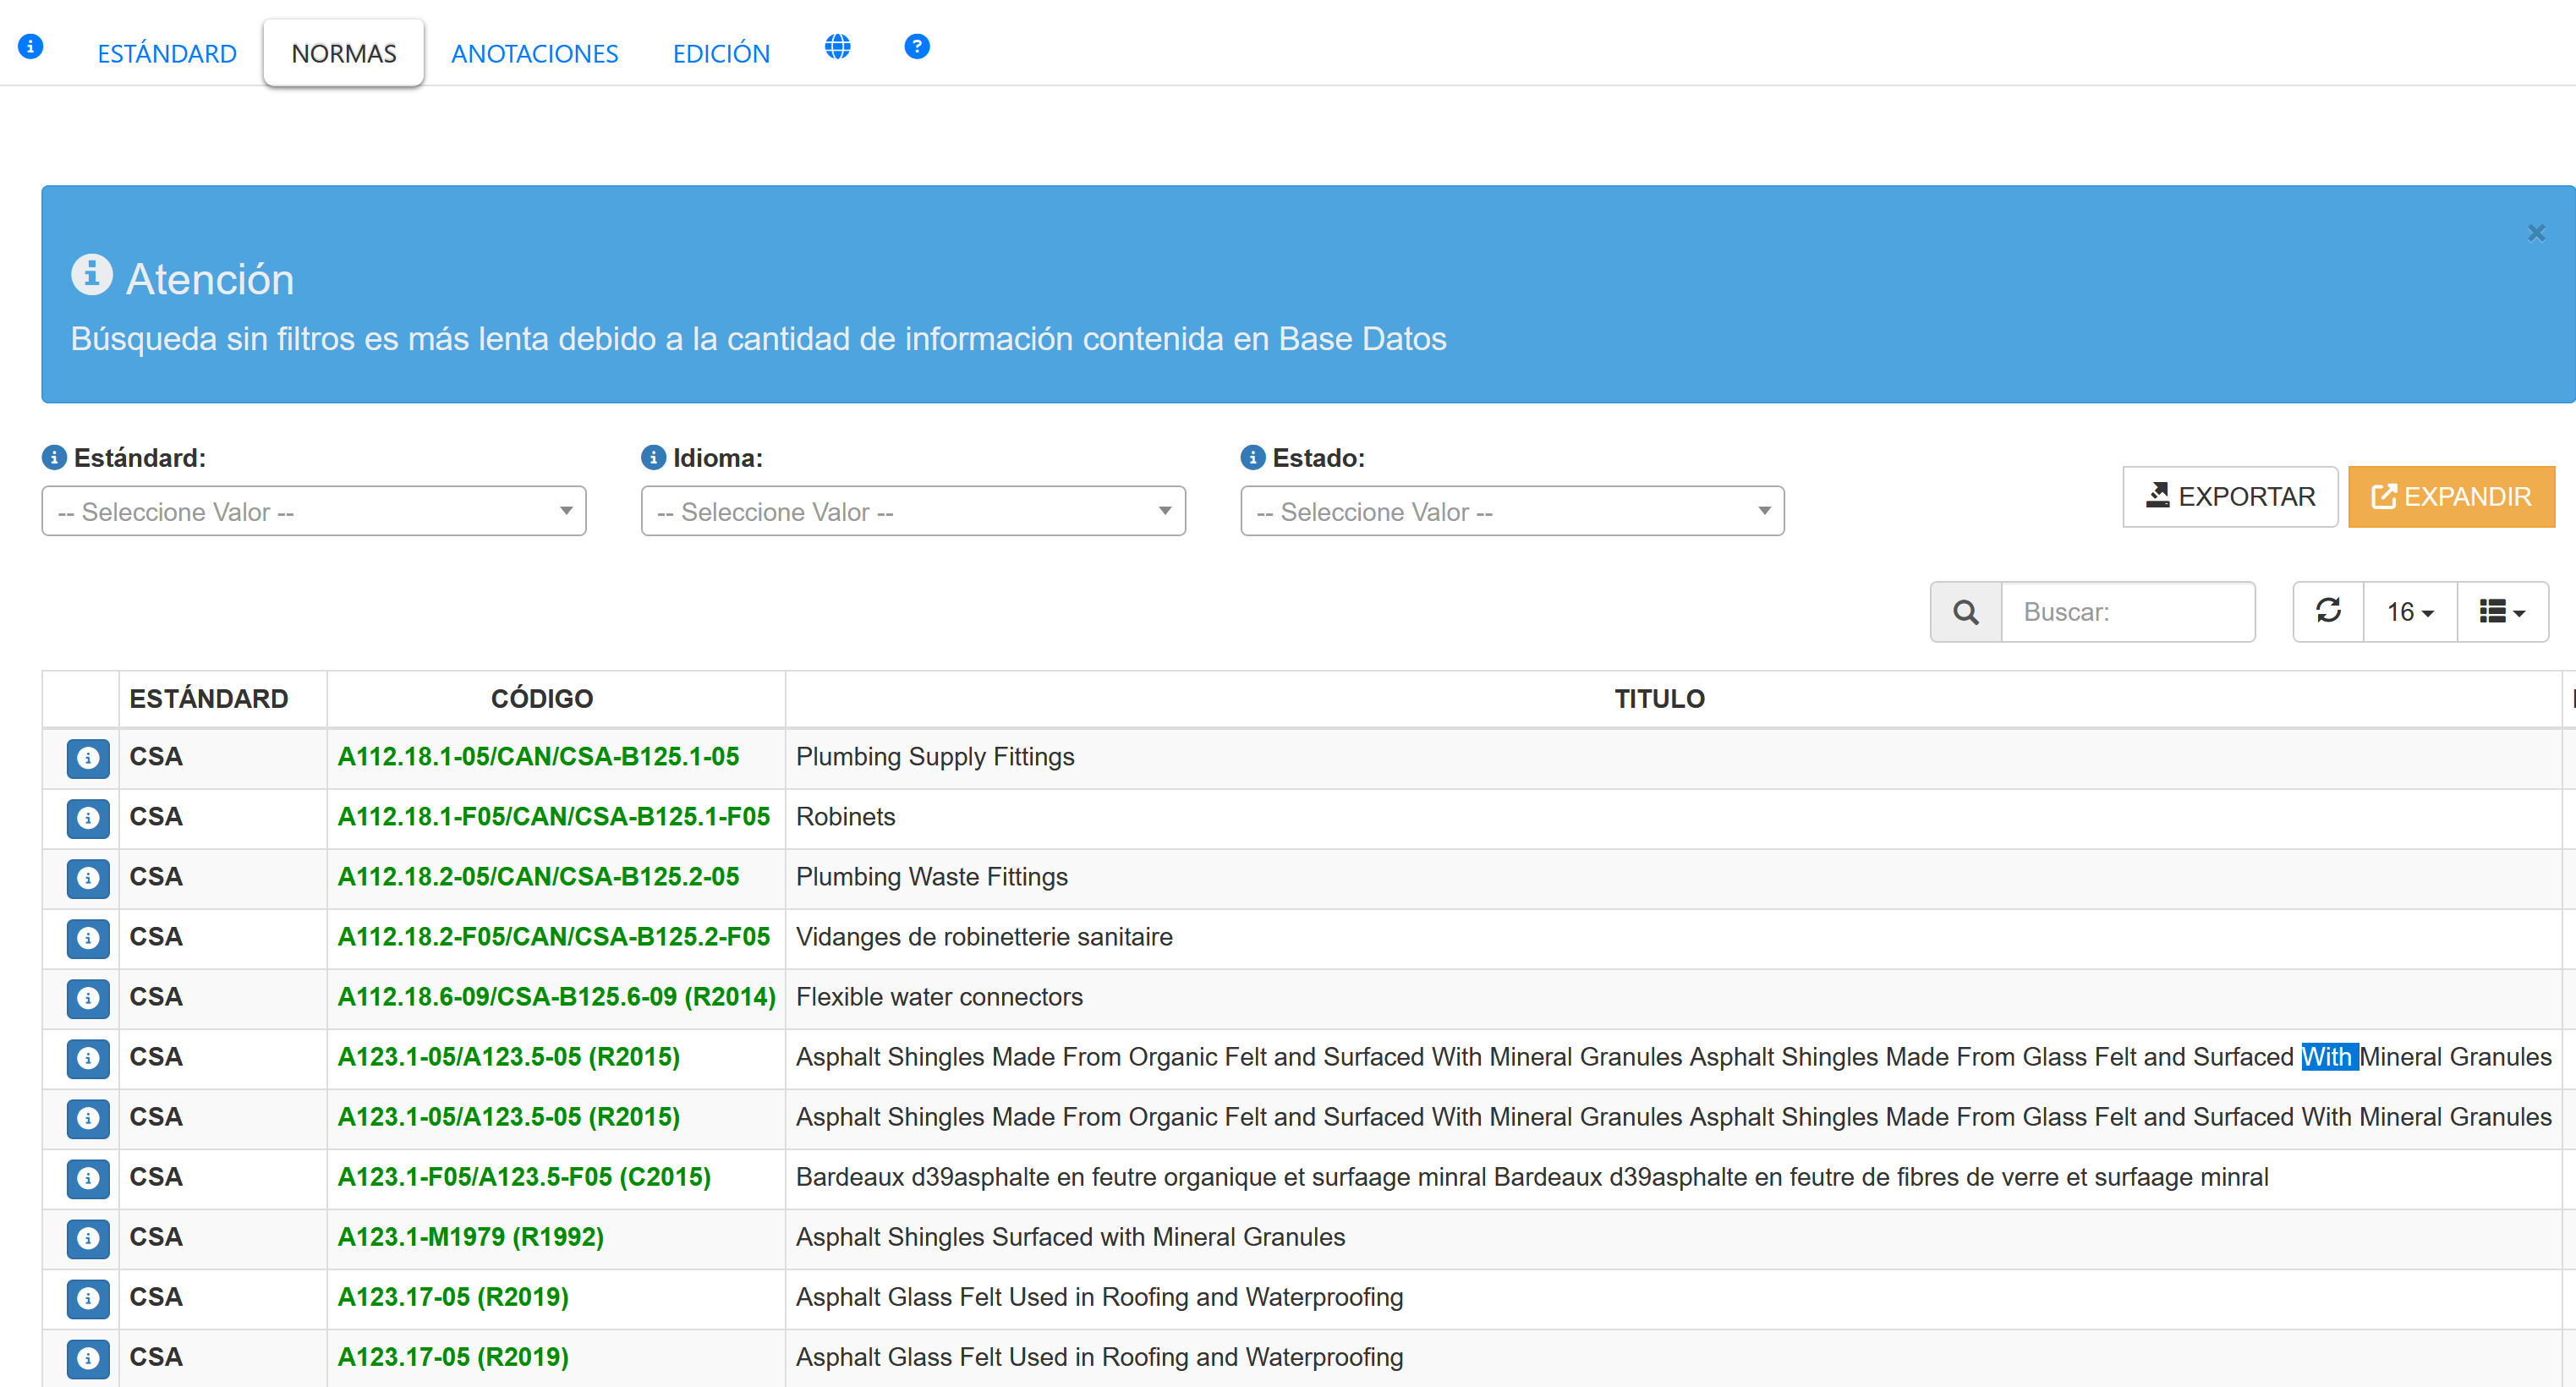Click the question mark help icon
The height and width of the screenshot is (1387, 2576).
tap(916, 47)
